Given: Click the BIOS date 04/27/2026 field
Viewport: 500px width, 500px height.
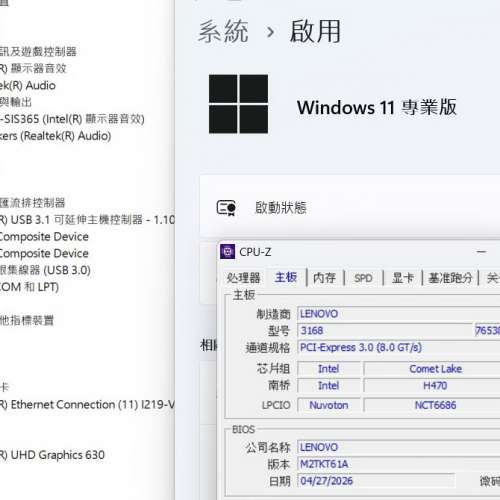Looking at the screenshot, I should [376, 481].
